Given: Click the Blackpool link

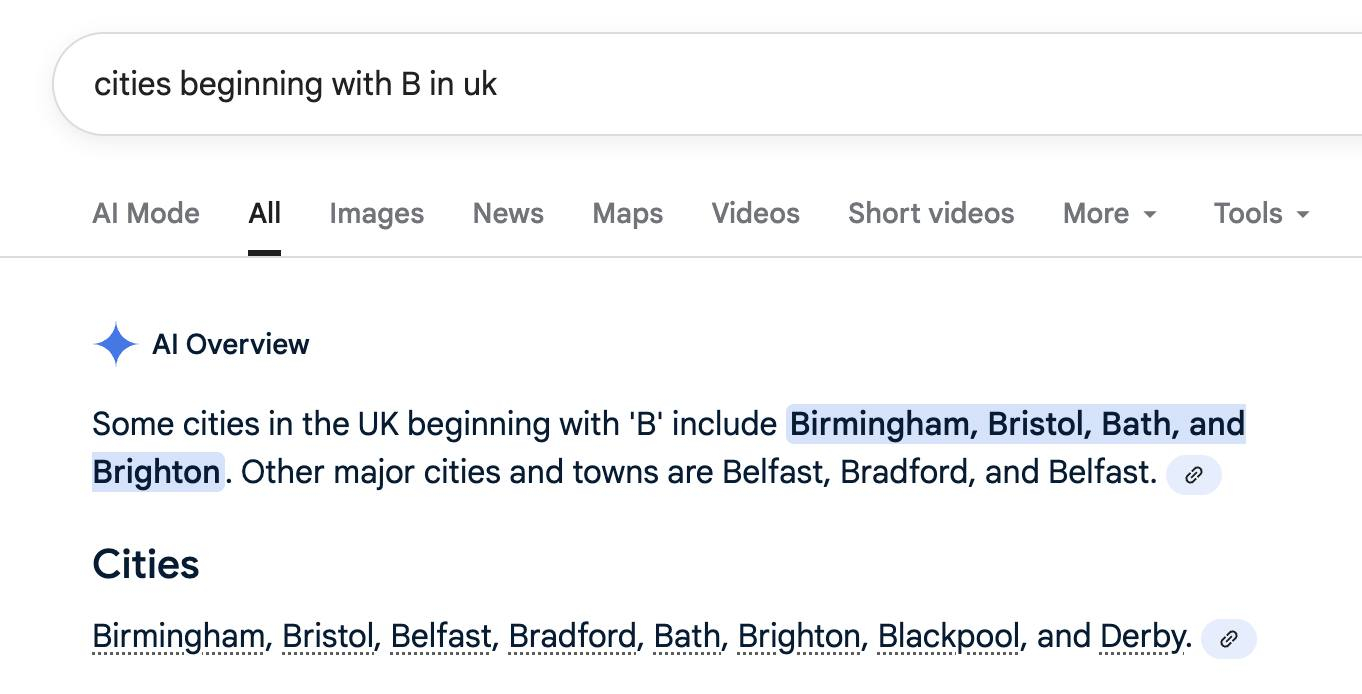Looking at the screenshot, I should pyautogui.click(x=948, y=636).
